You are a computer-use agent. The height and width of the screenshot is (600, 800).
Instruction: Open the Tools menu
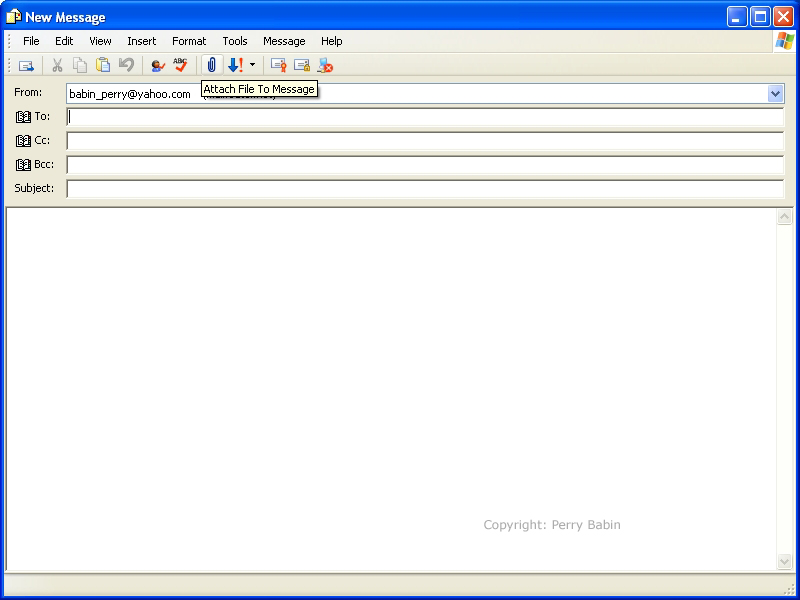click(x=235, y=41)
